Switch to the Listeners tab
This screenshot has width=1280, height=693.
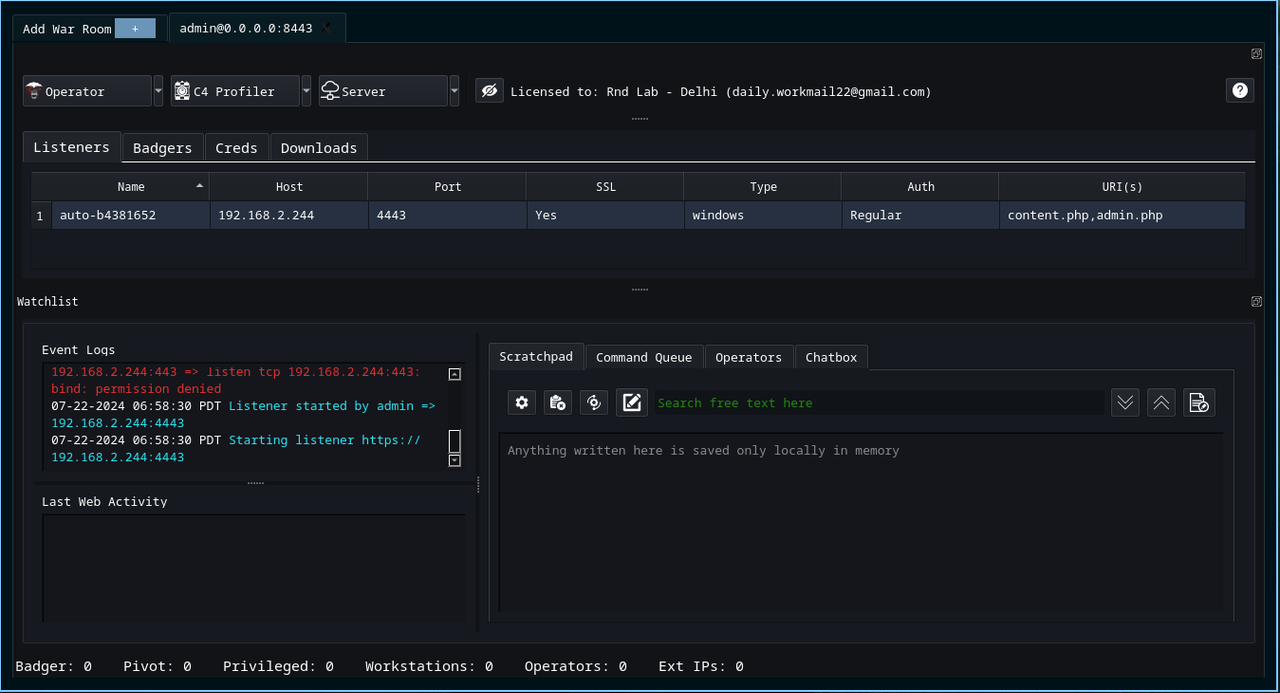pyautogui.click(x=72, y=147)
